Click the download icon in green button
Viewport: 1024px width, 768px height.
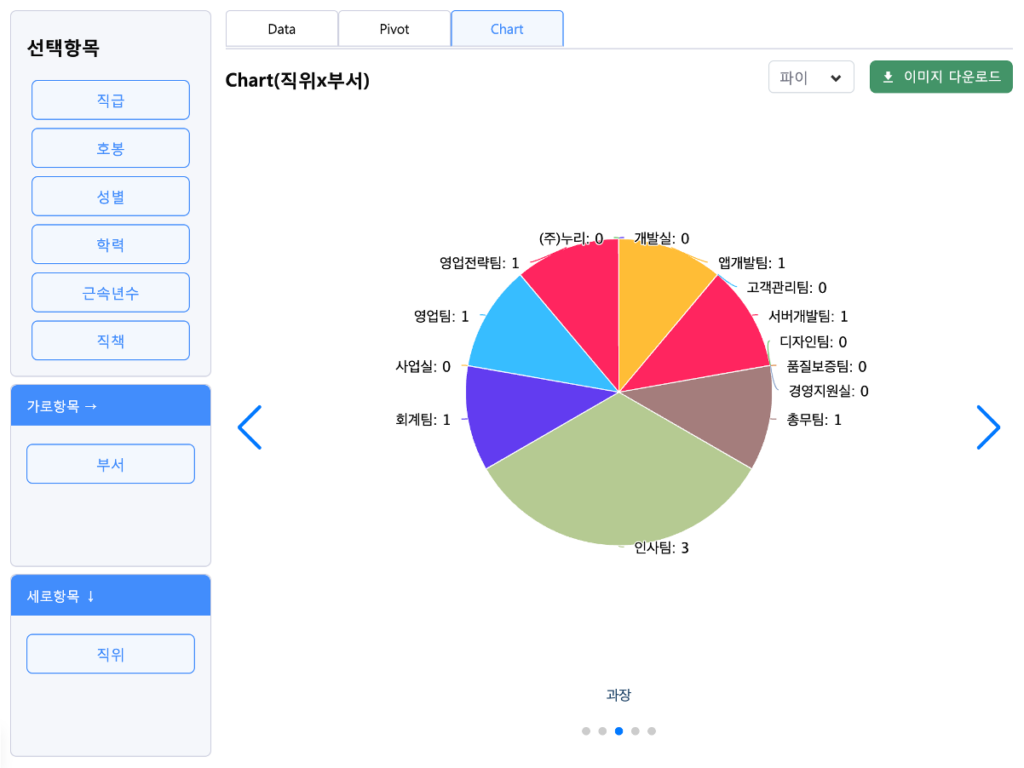click(888, 77)
